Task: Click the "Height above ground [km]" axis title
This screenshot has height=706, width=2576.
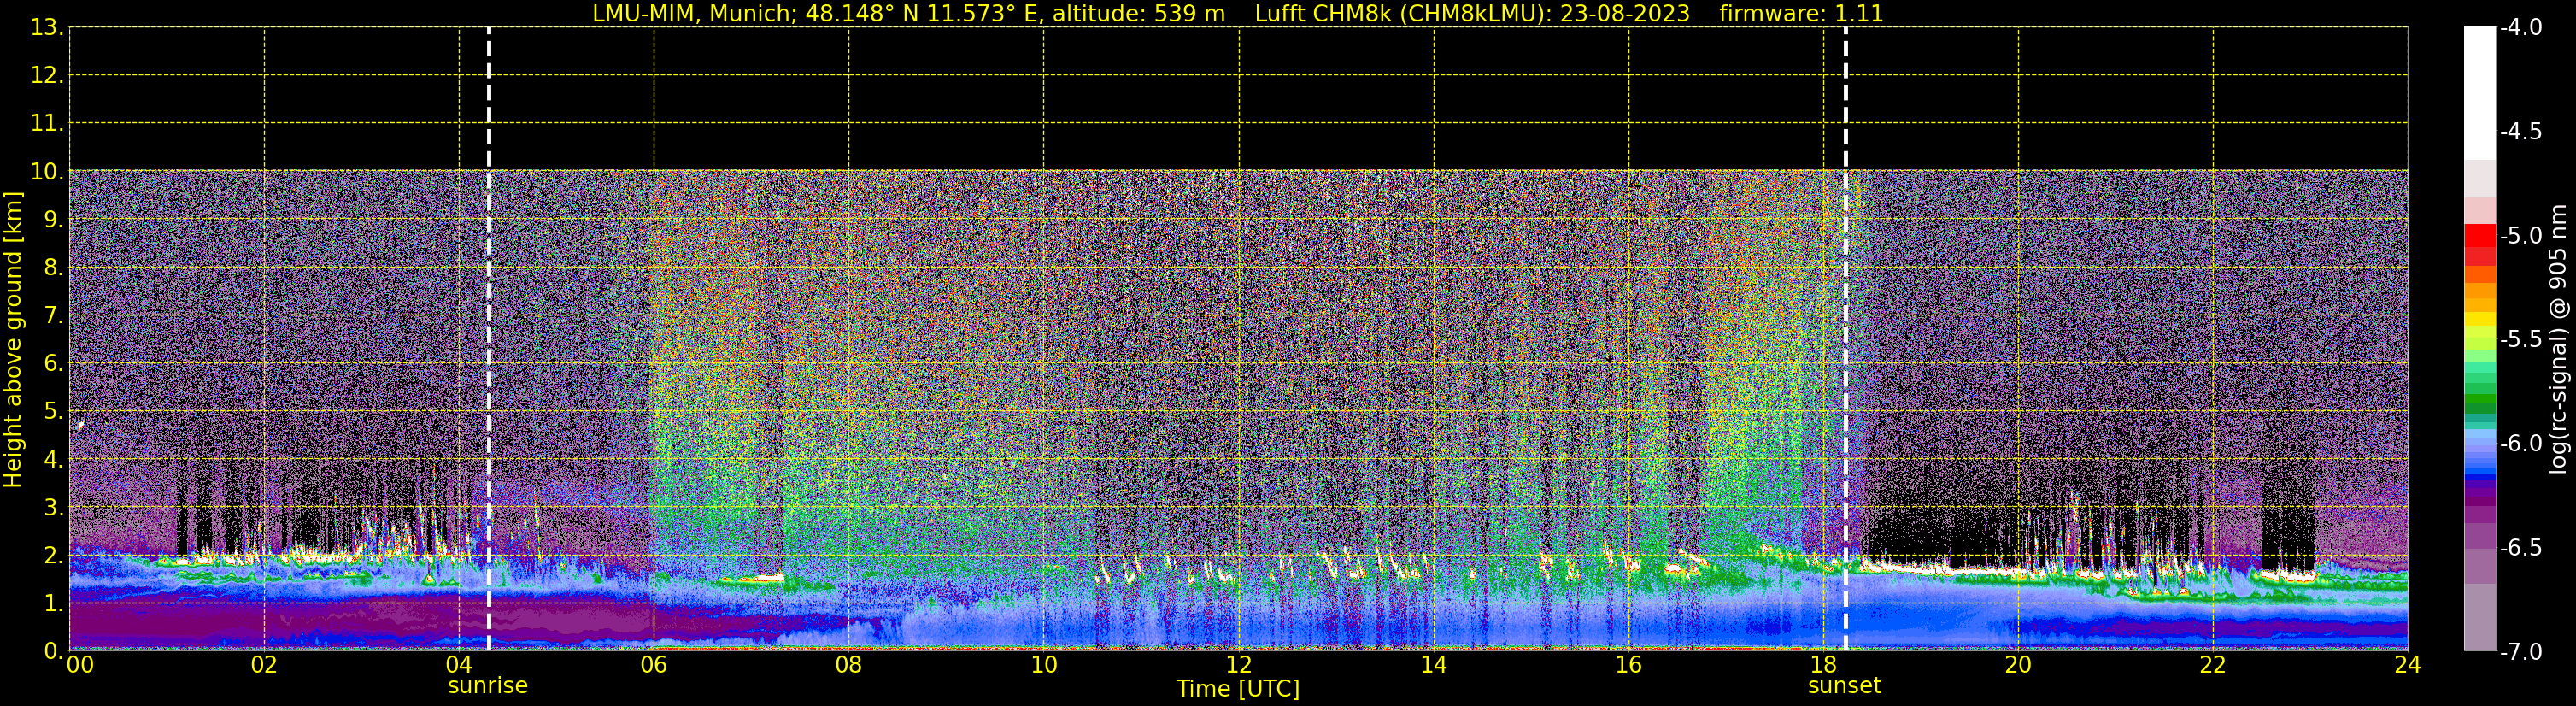Action: 13,340
